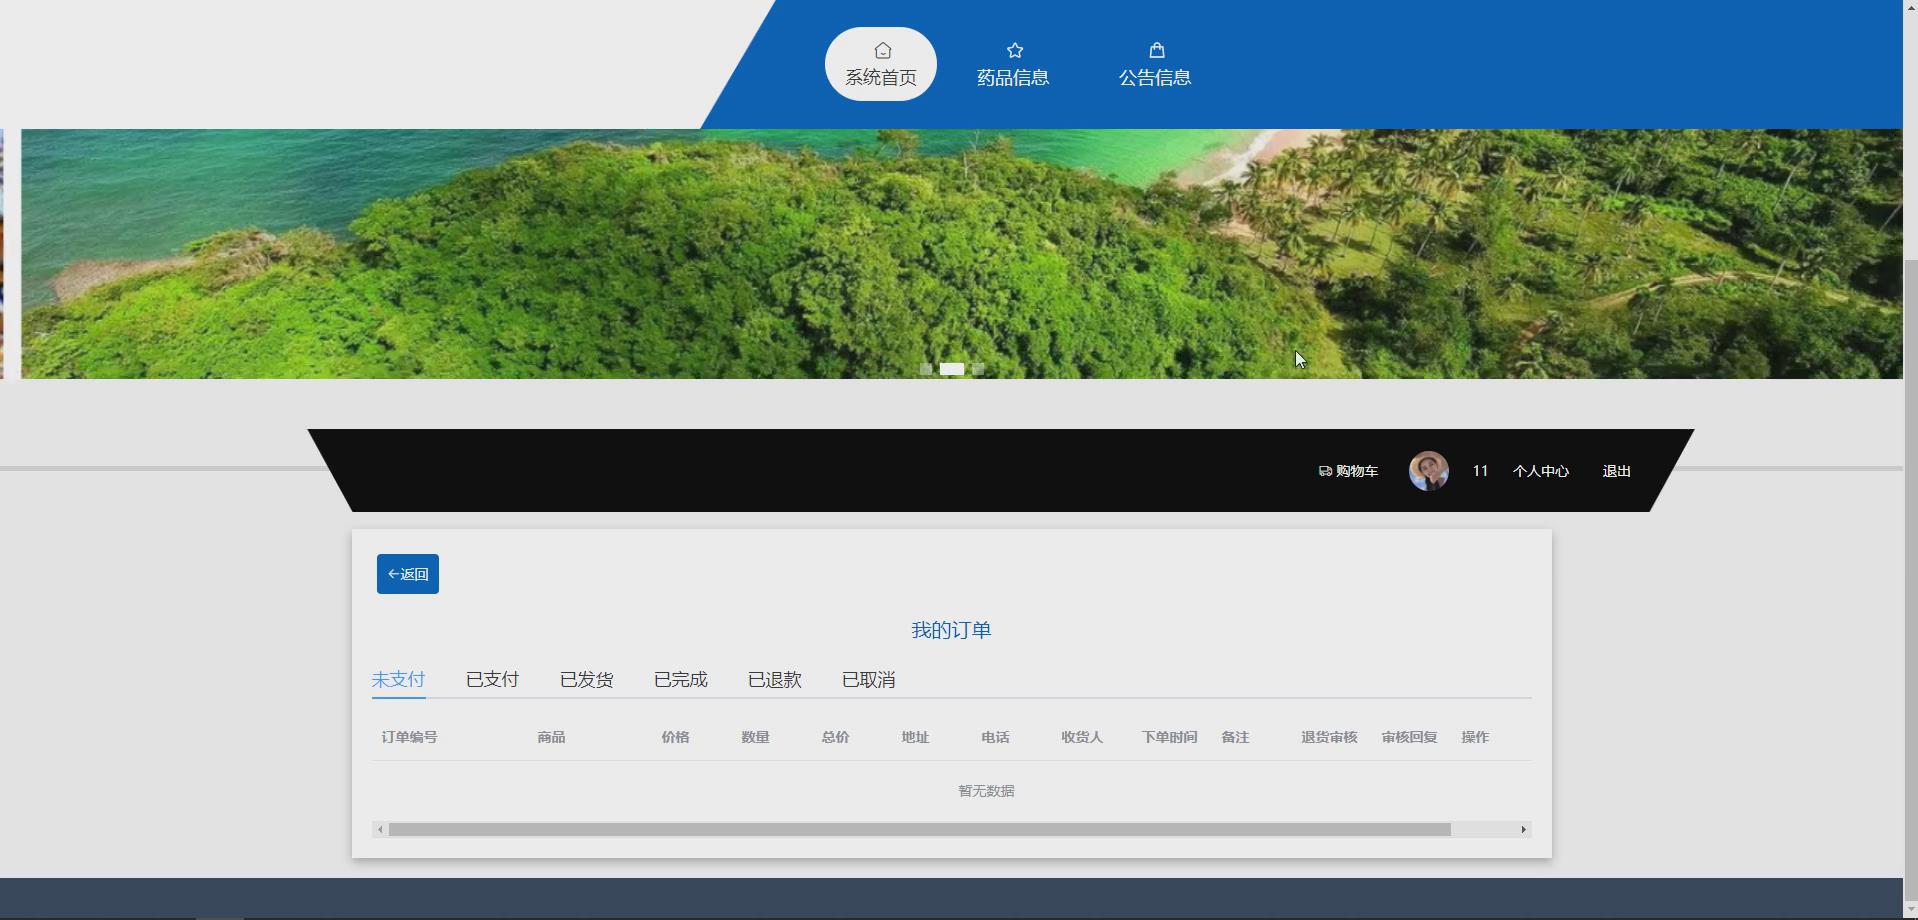Open the 药品信息 menu item

coord(1013,64)
